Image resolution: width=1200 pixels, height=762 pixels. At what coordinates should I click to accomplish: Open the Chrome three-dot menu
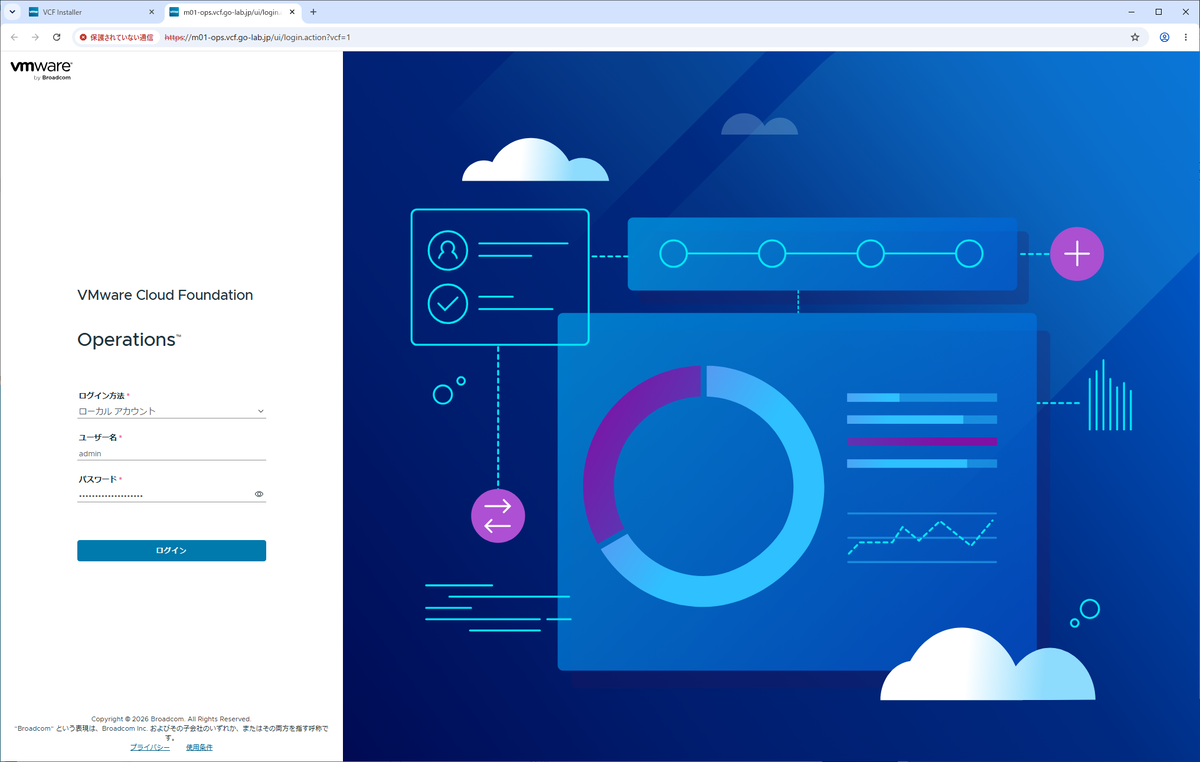pos(1186,37)
